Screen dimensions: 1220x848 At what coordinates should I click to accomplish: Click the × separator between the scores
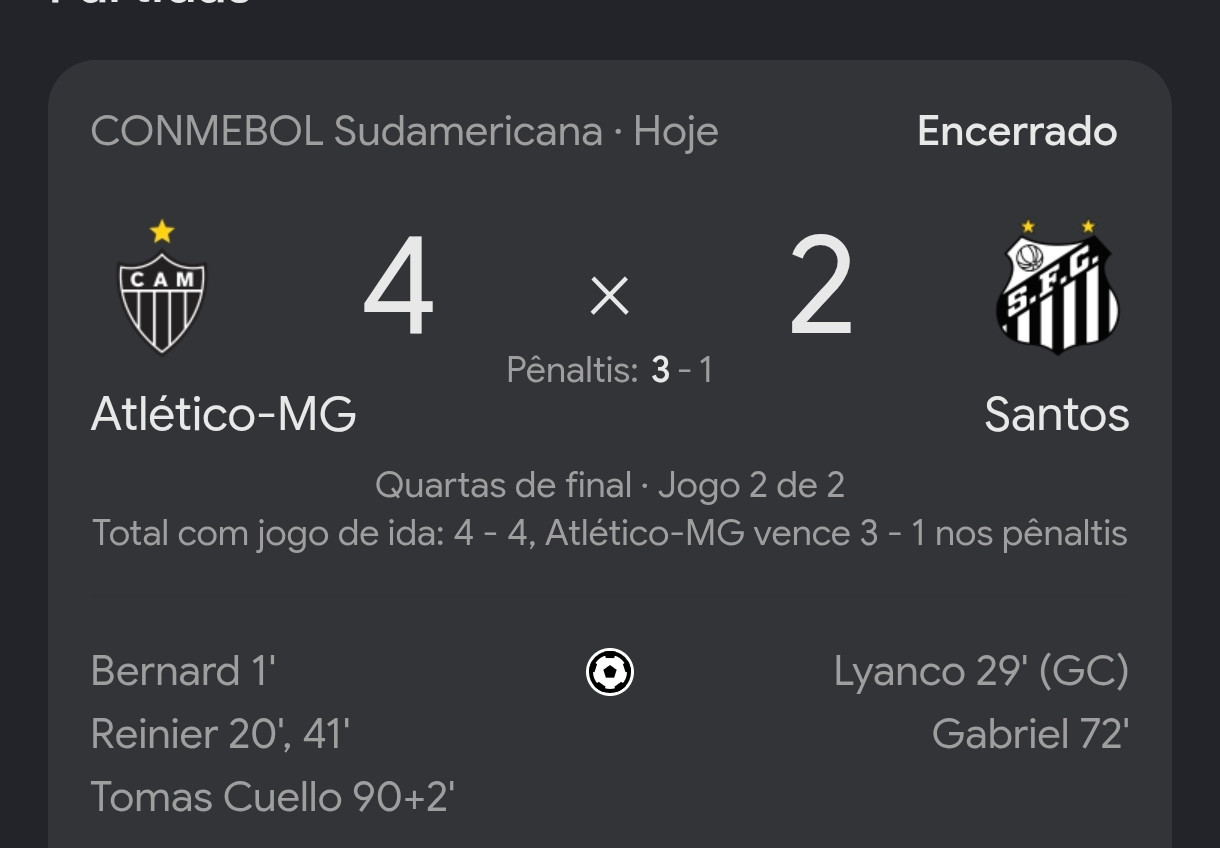(610, 296)
